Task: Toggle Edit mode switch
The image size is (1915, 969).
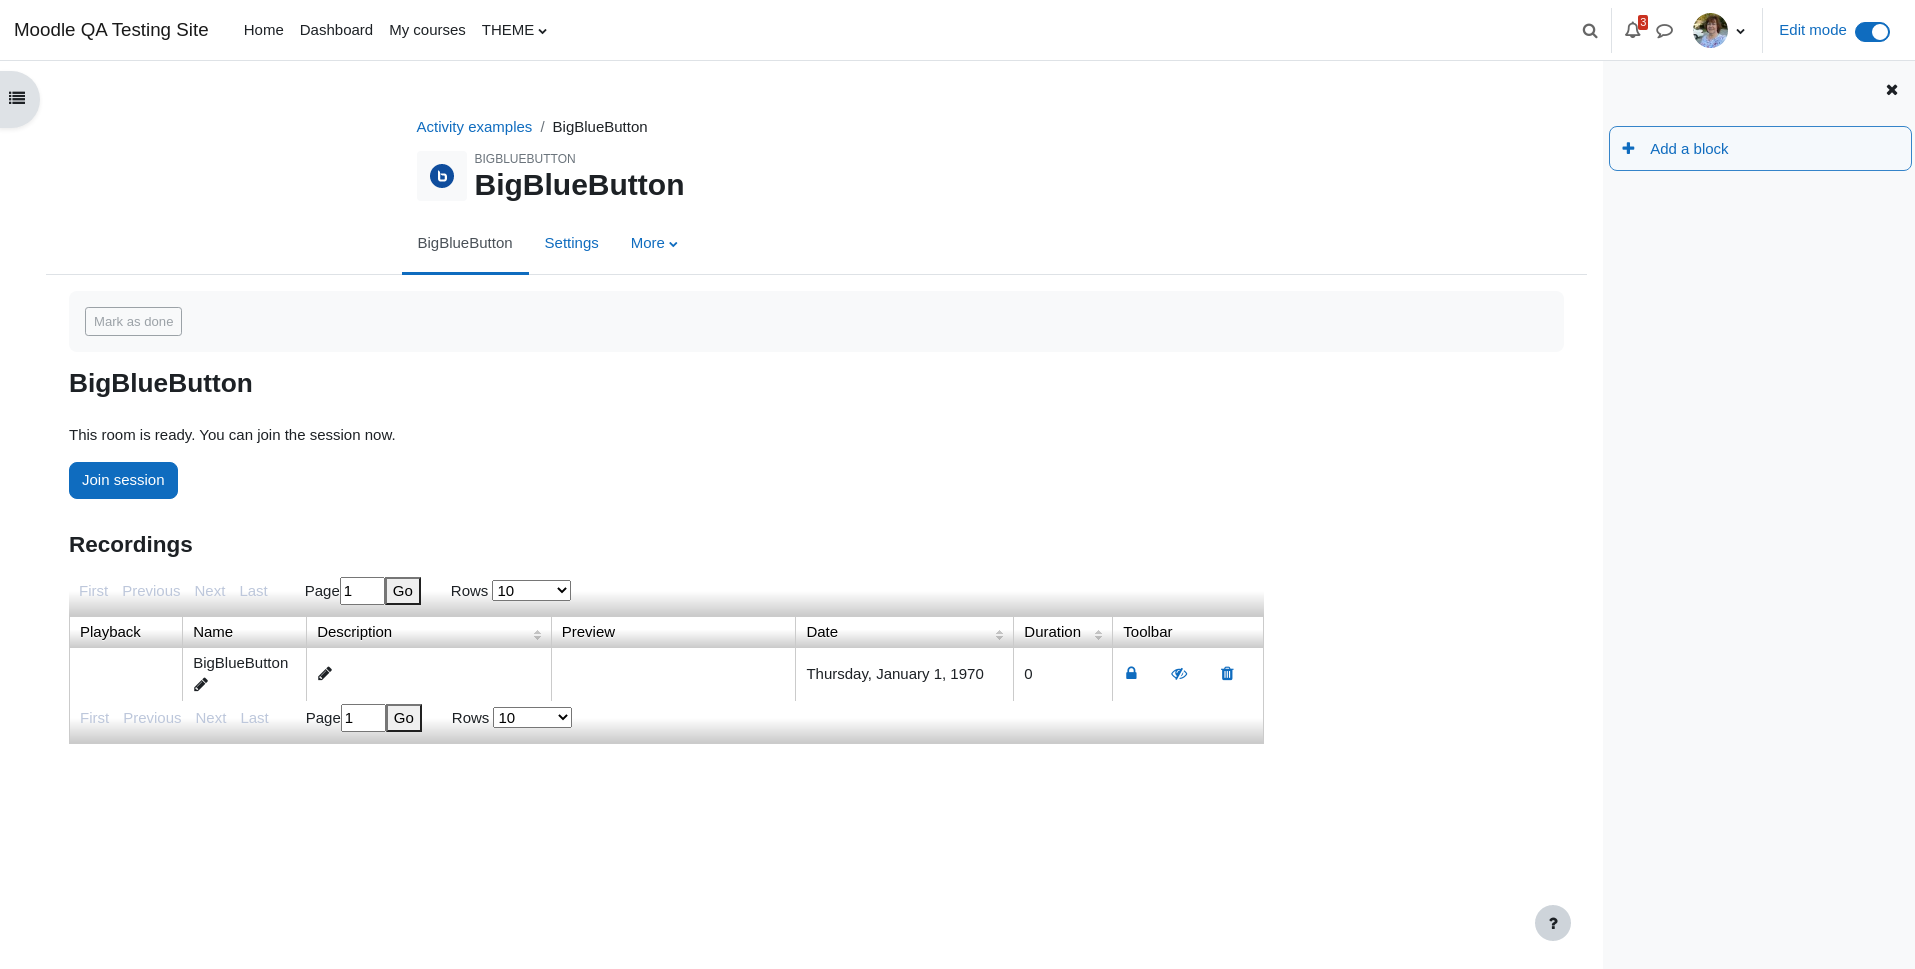Action: click(1872, 32)
